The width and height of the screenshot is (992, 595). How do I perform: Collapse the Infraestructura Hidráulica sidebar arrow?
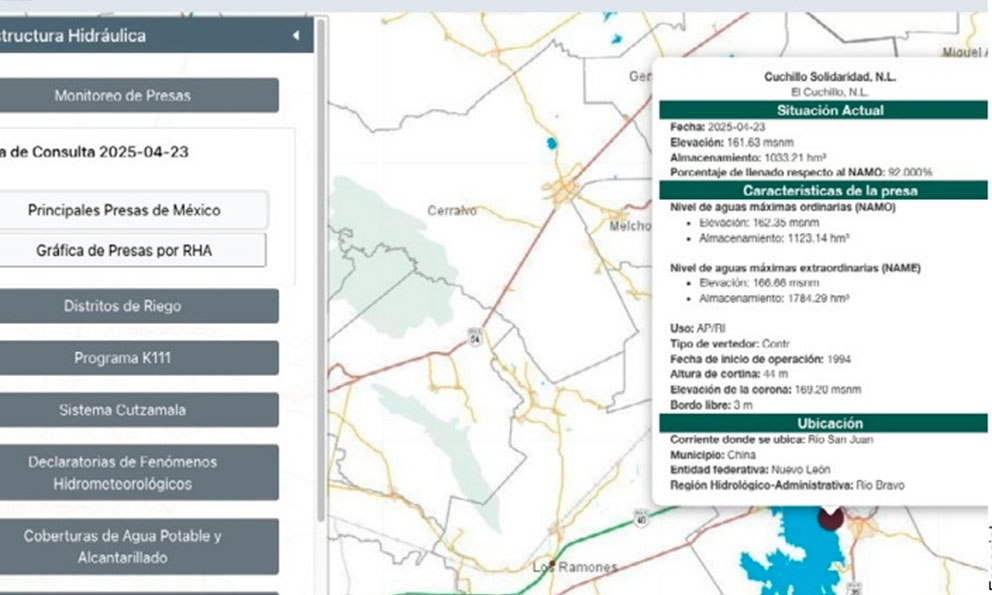coord(296,36)
